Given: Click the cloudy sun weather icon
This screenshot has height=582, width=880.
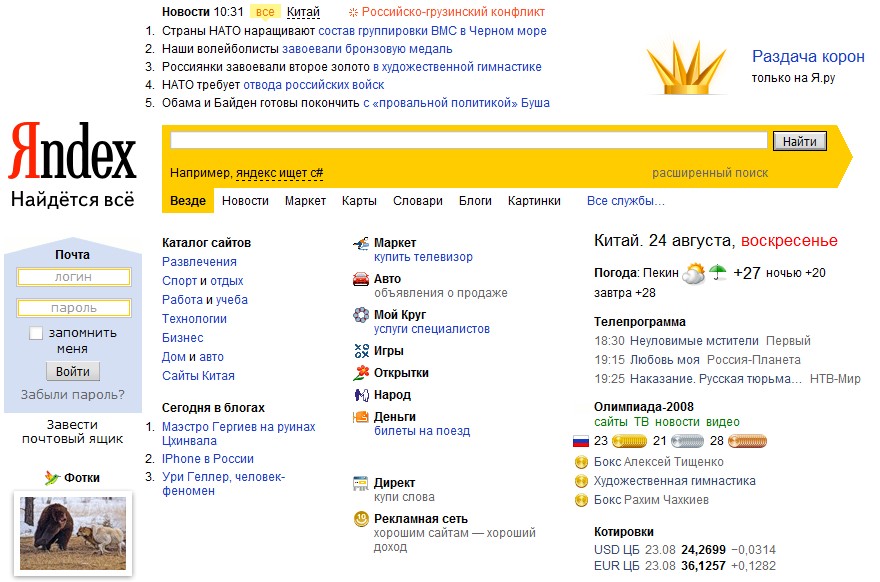Looking at the screenshot, I should pyautogui.click(x=694, y=273).
